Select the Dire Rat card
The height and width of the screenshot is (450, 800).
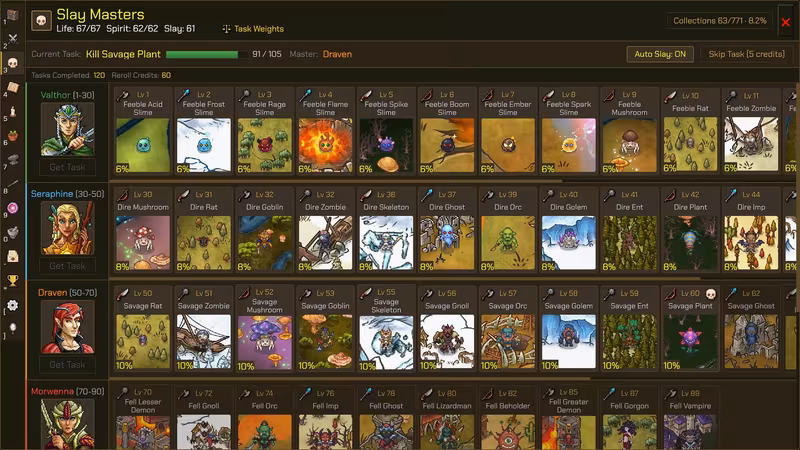click(x=204, y=230)
